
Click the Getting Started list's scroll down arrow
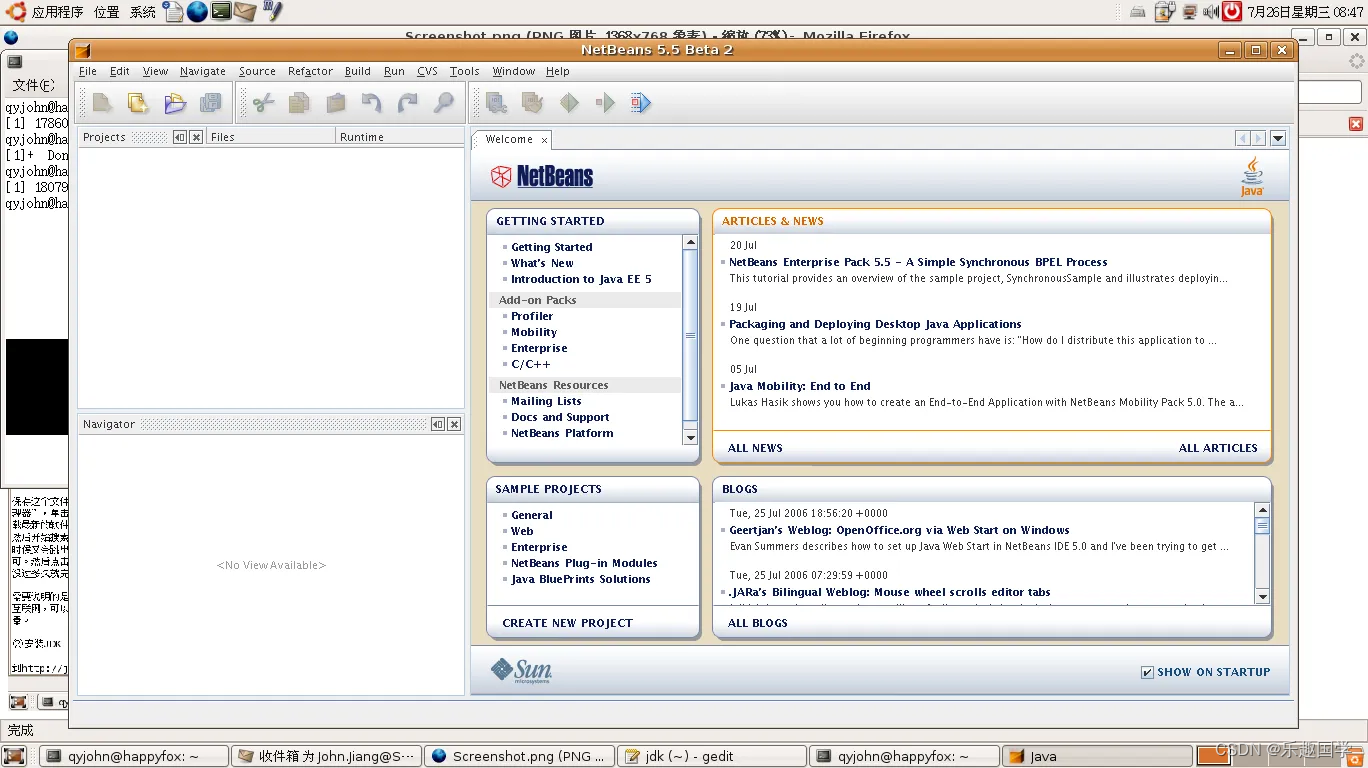(690, 438)
